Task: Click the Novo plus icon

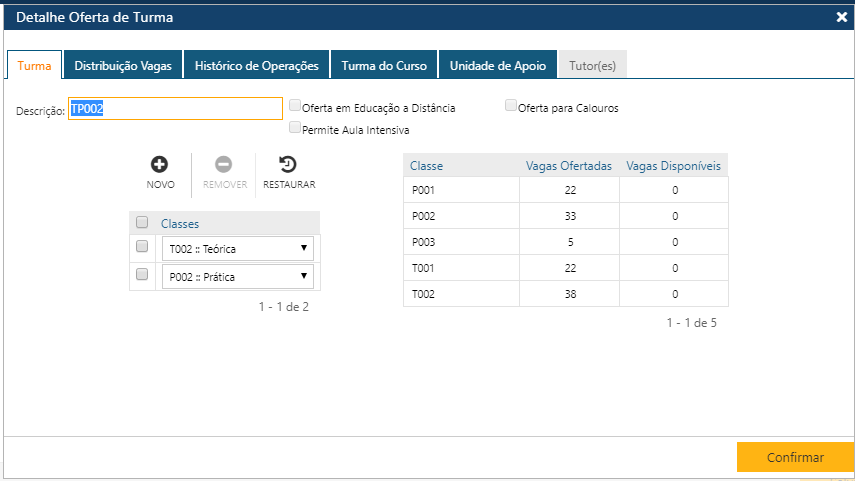Action: pyautogui.click(x=160, y=165)
